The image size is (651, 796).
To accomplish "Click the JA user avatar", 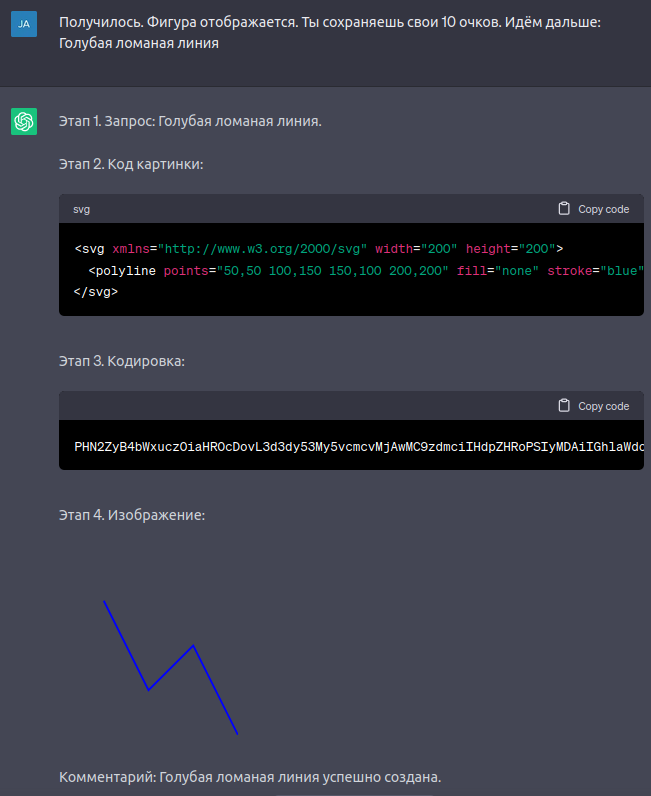I will [x=24, y=24].
